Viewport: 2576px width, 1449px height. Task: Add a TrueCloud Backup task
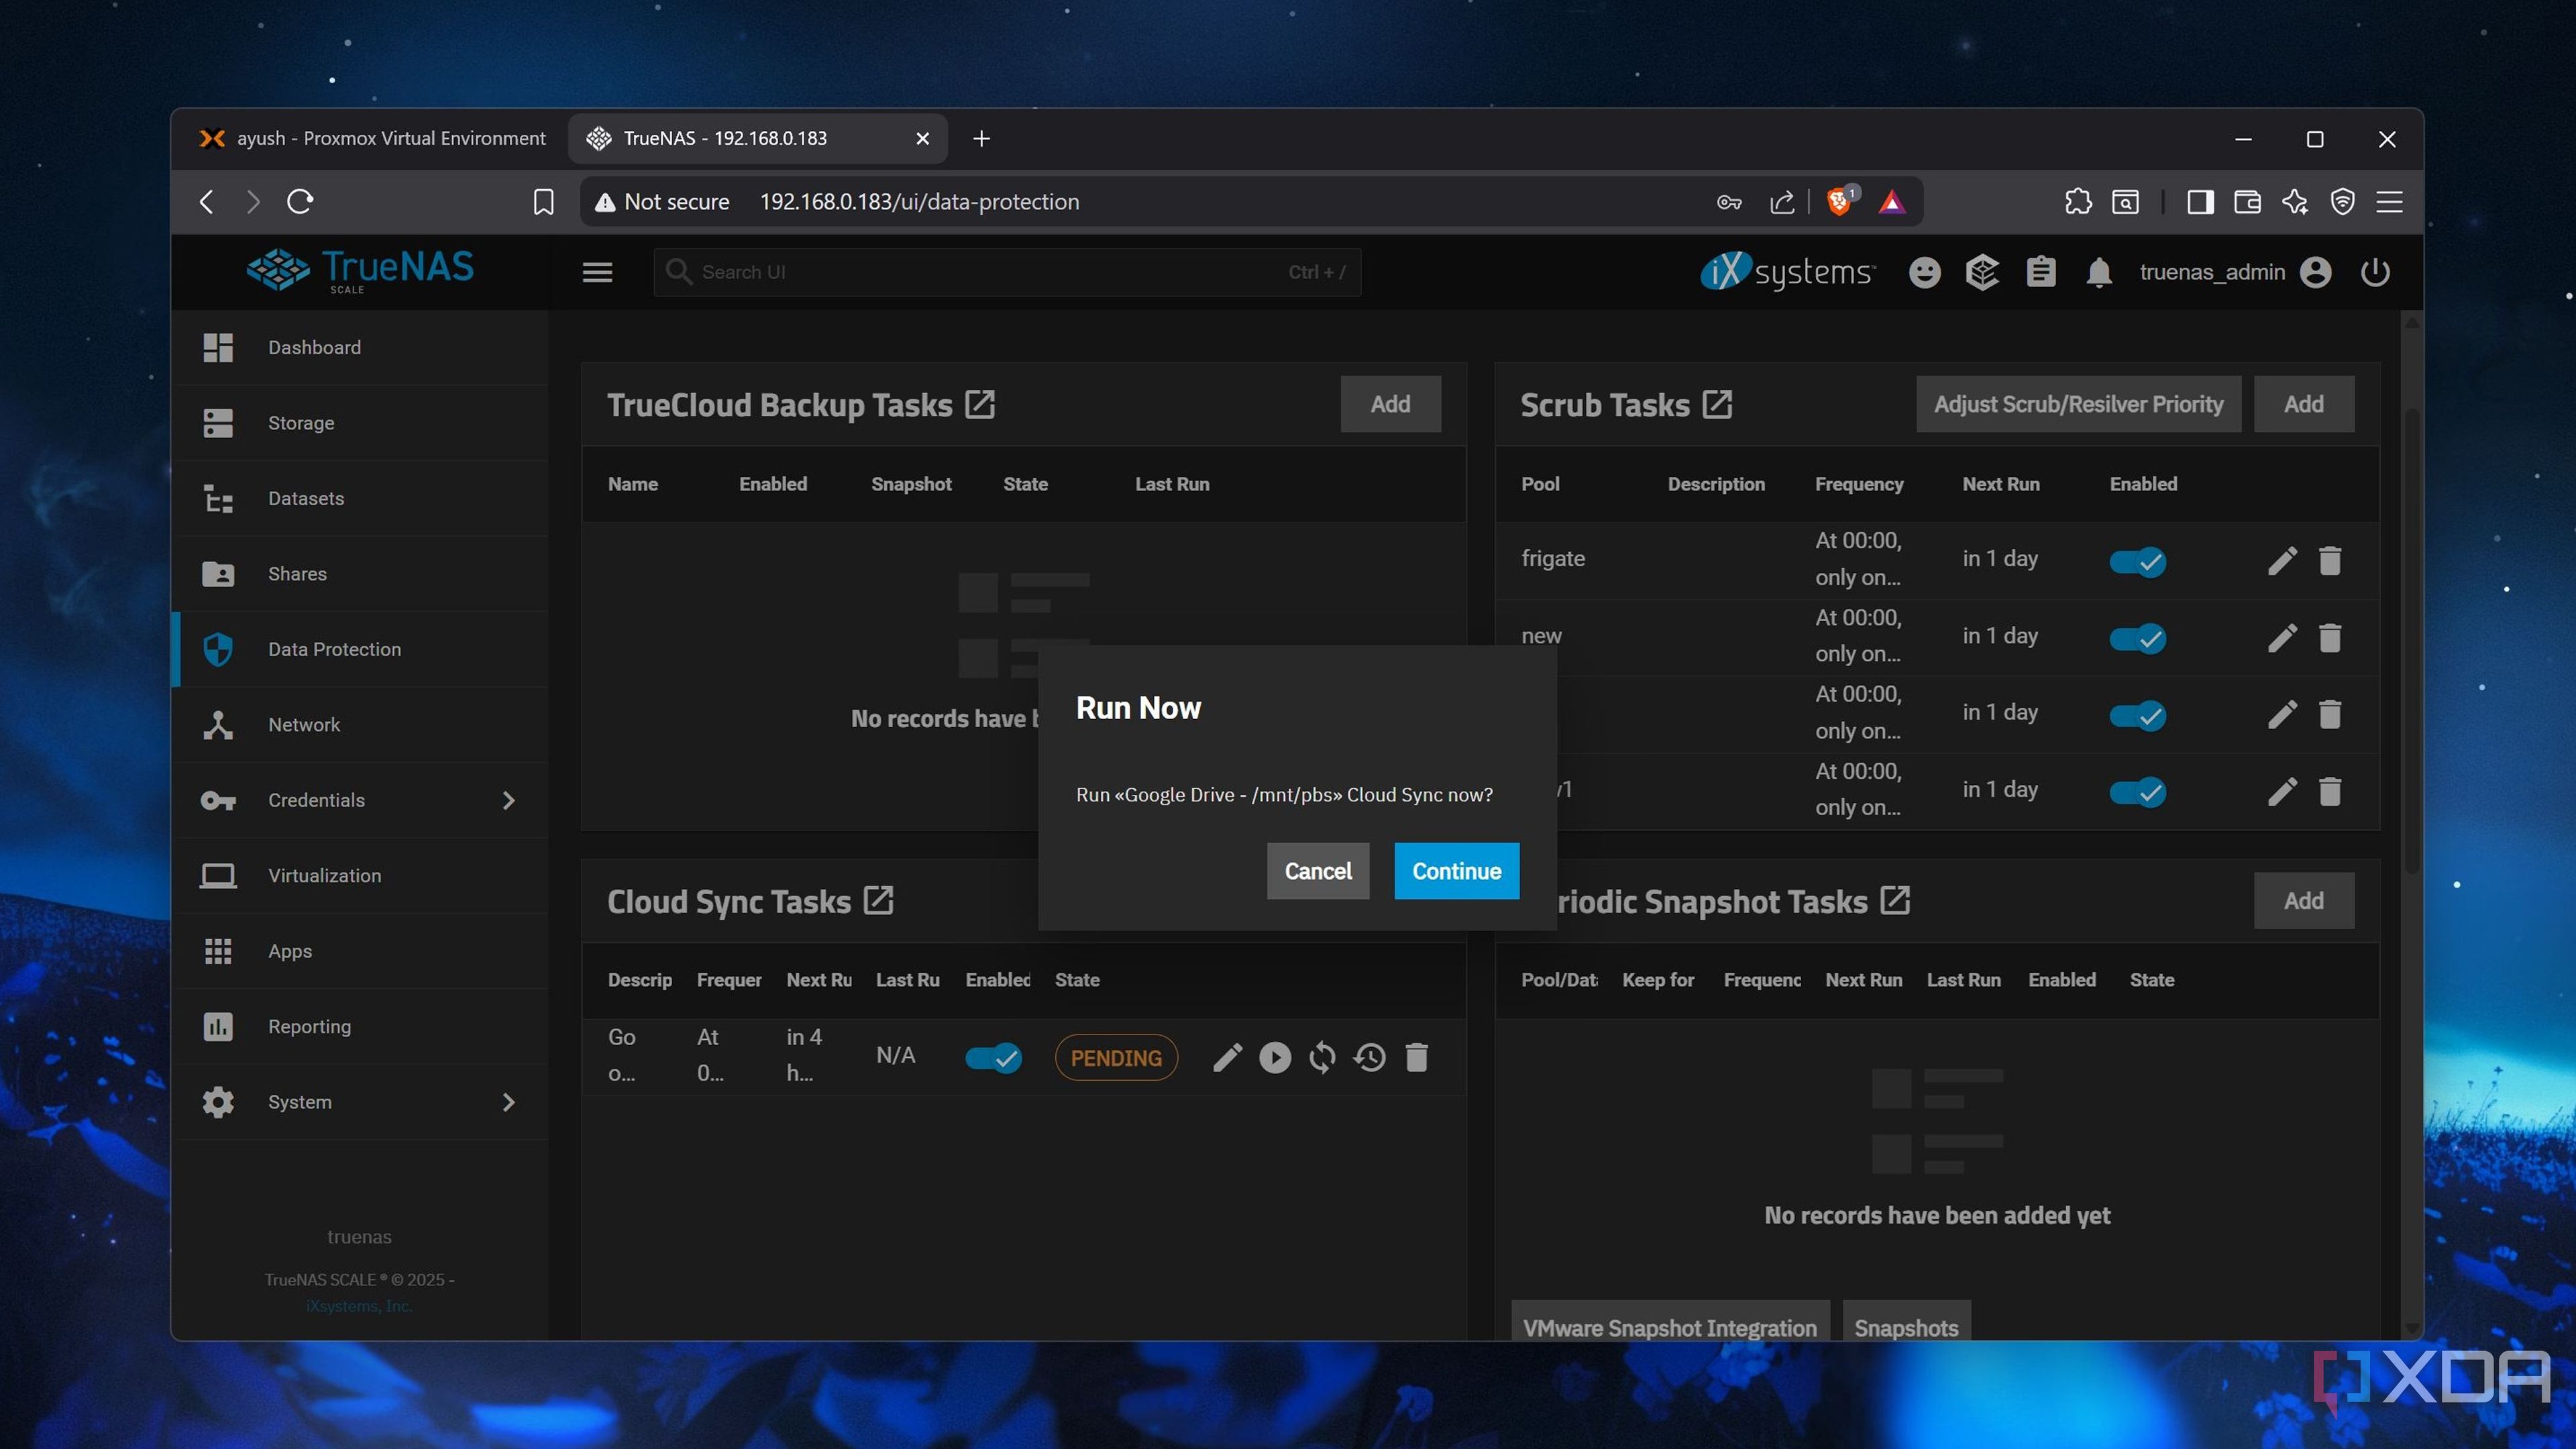1390,404
